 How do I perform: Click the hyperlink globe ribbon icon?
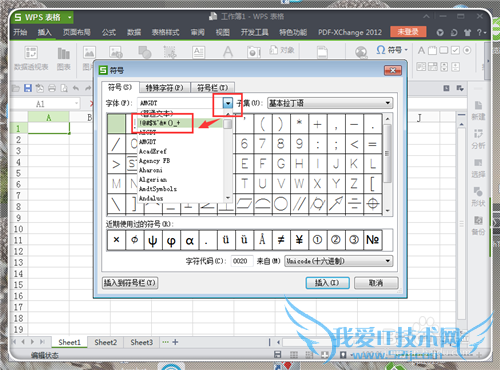[x=361, y=52]
